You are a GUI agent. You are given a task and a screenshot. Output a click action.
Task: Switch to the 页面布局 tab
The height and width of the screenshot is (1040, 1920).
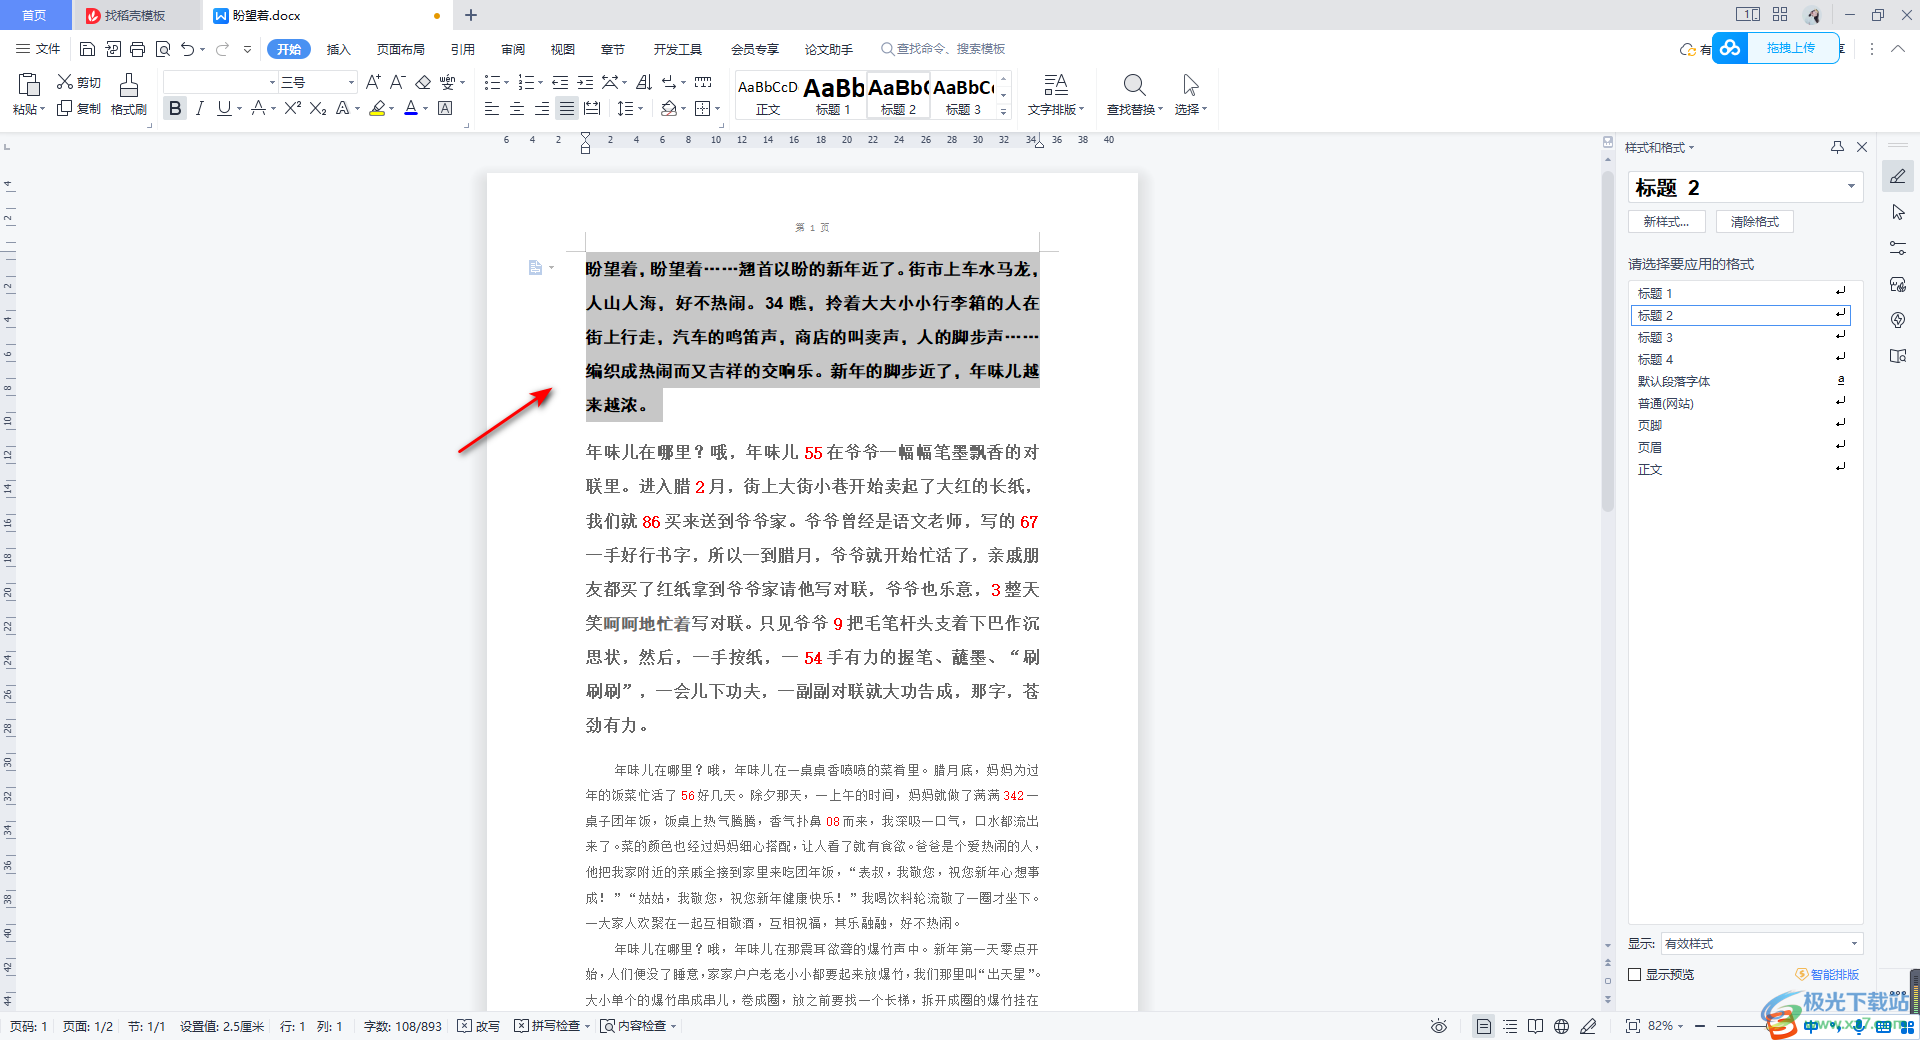(400, 49)
